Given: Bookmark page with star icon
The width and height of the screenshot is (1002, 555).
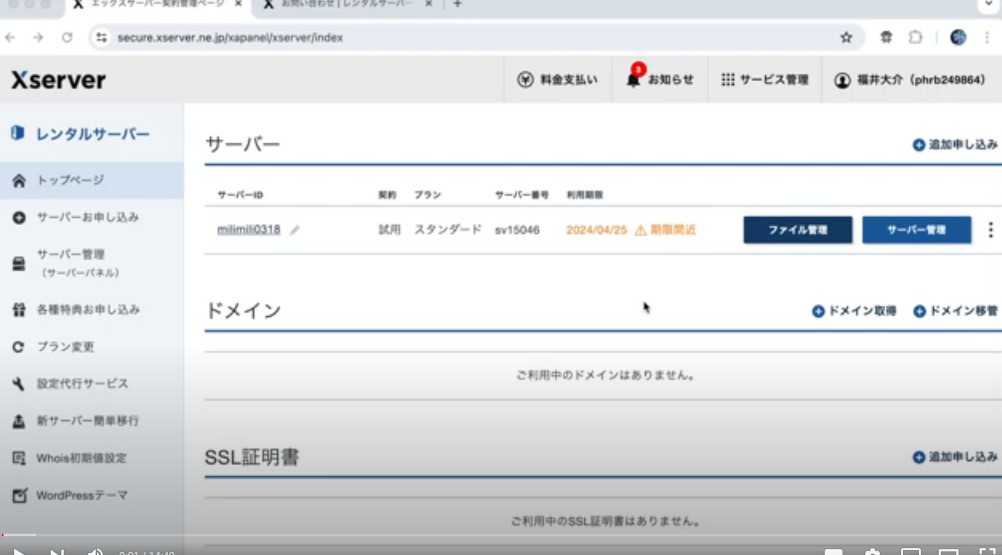Looking at the screenshot, I should click(846, 38).
